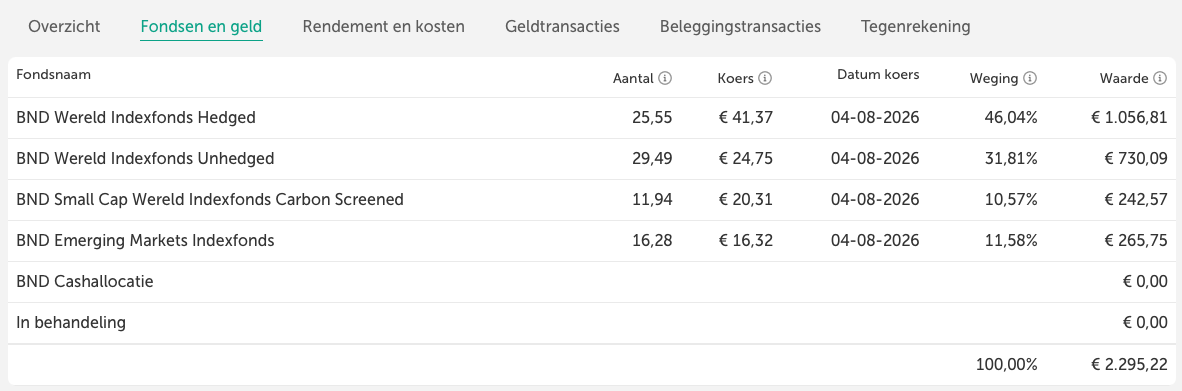Select the BND Cashallocatie row
The image size is (1182, 391).
(591, 282)
